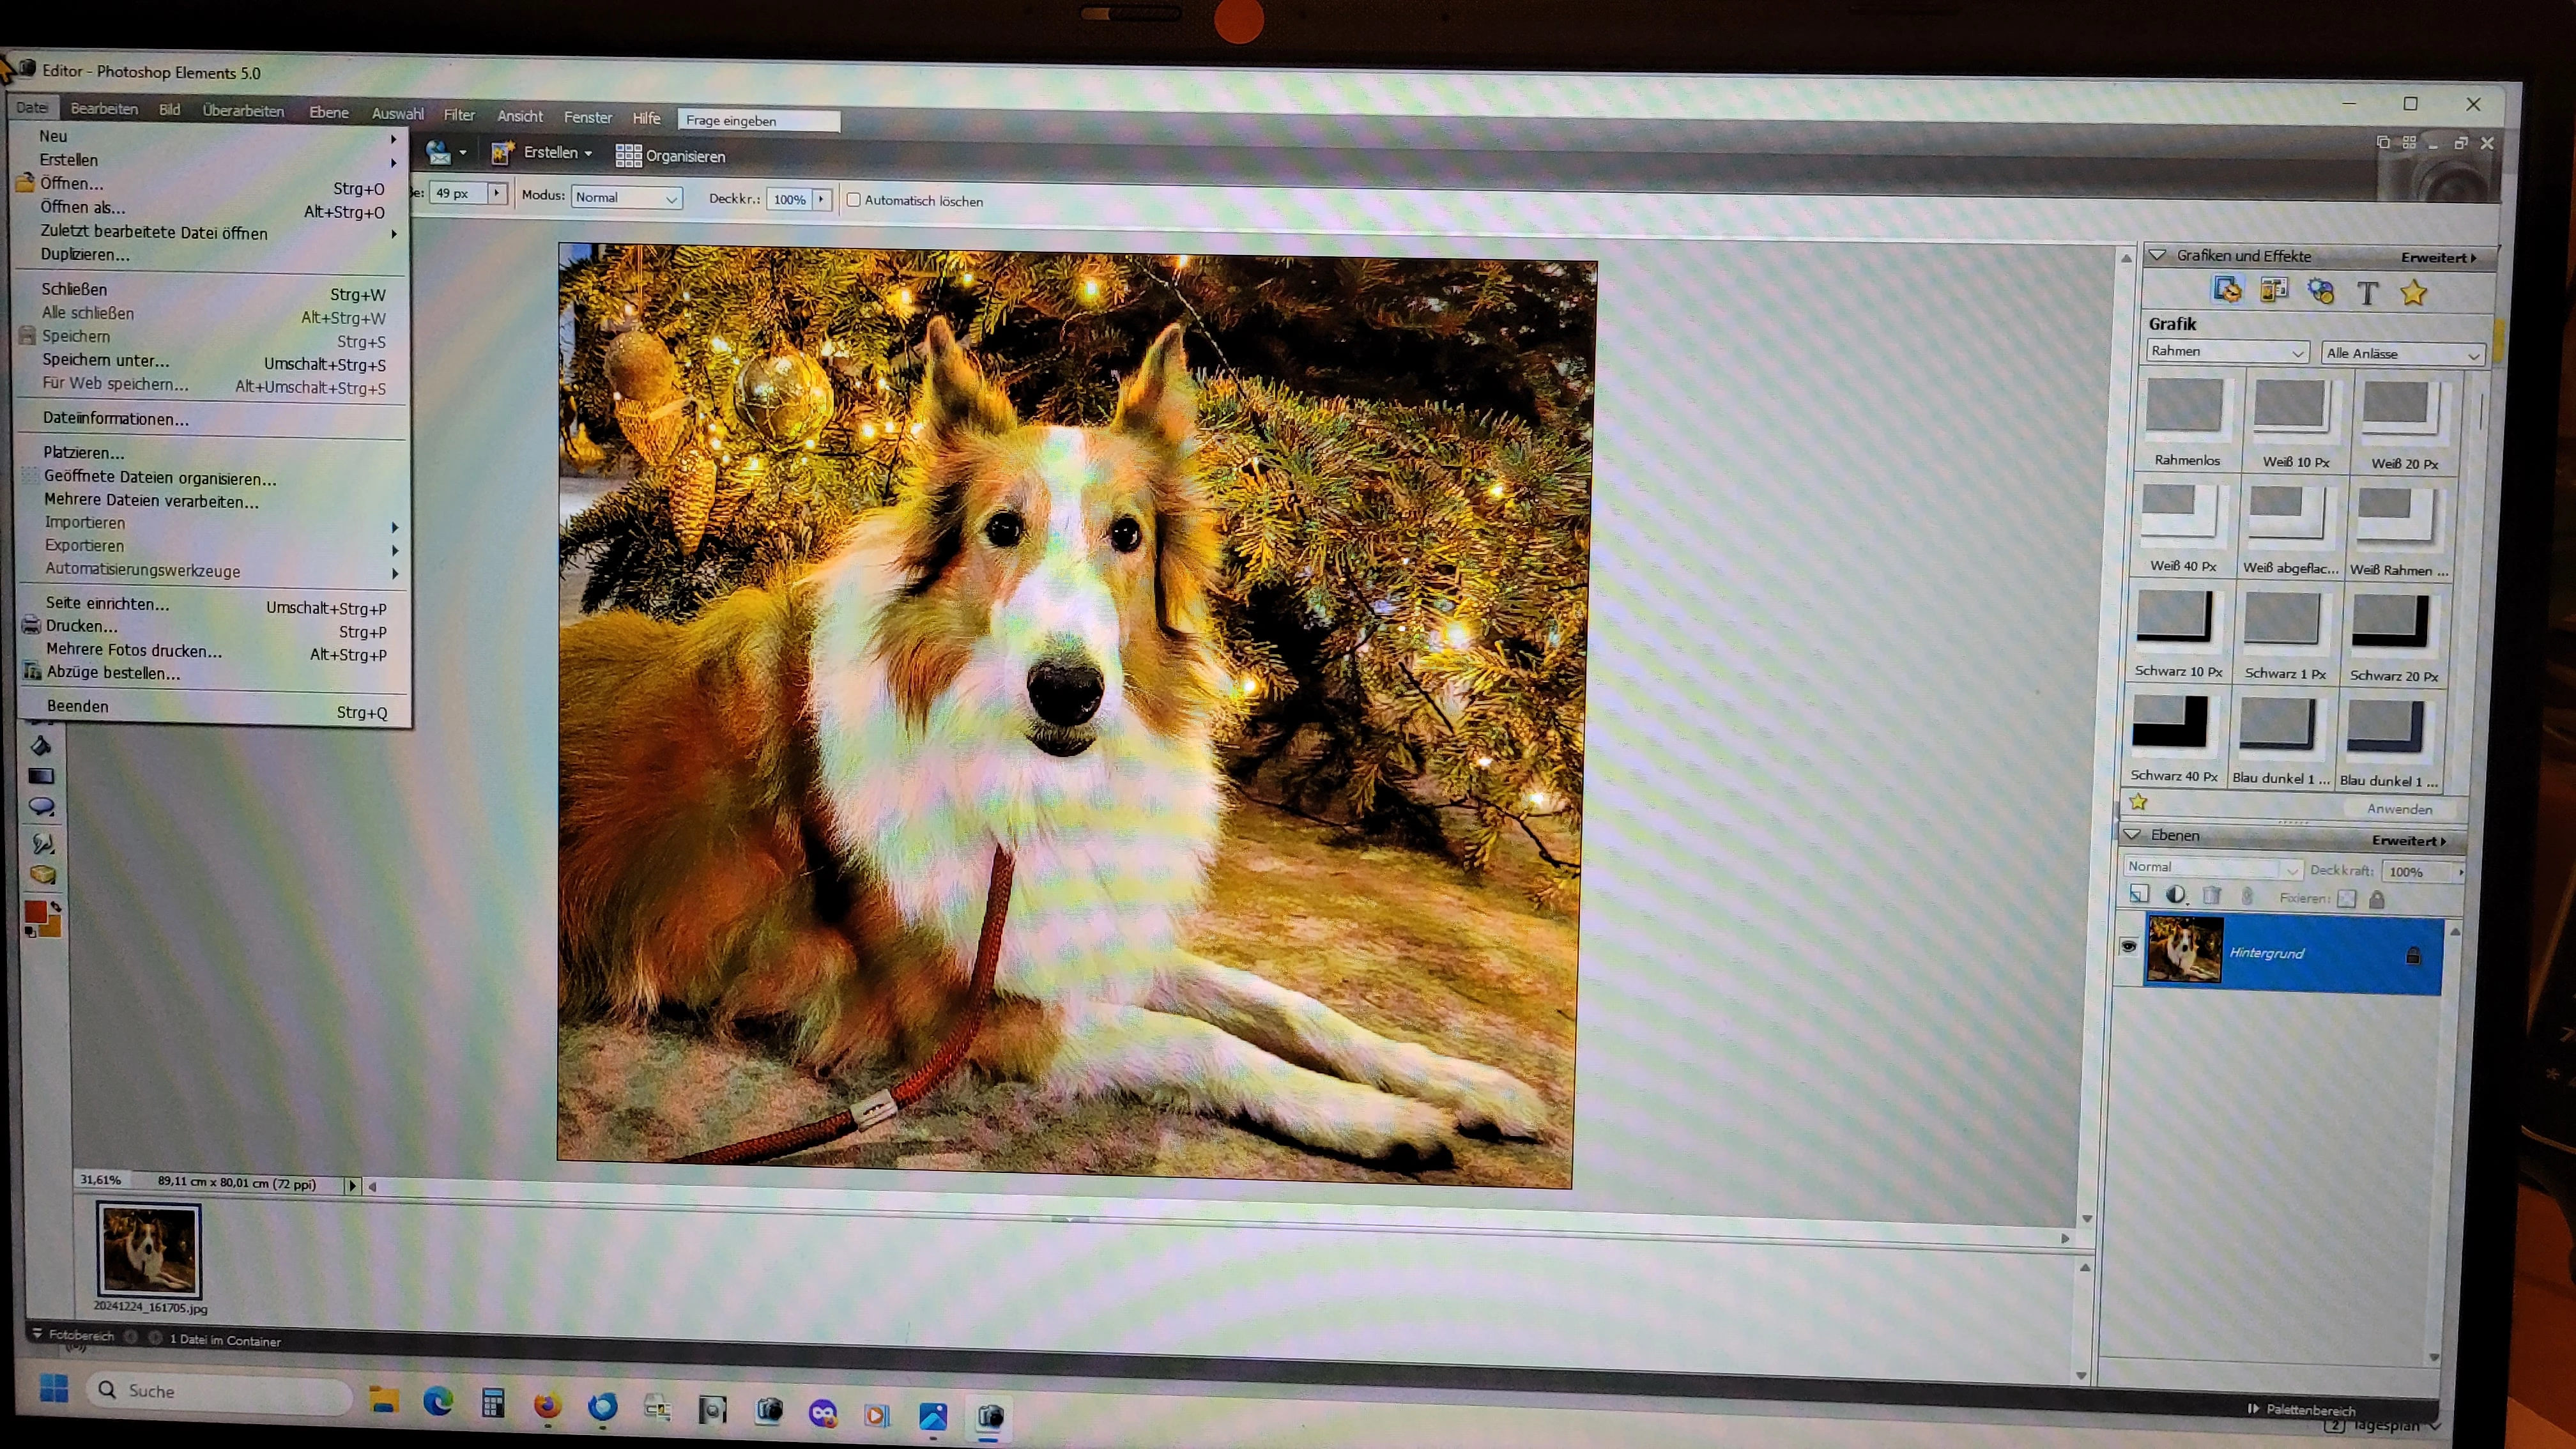Open the Rahmen category dropdown
Screen dimensions: 2576x1449
[2226, 352]
